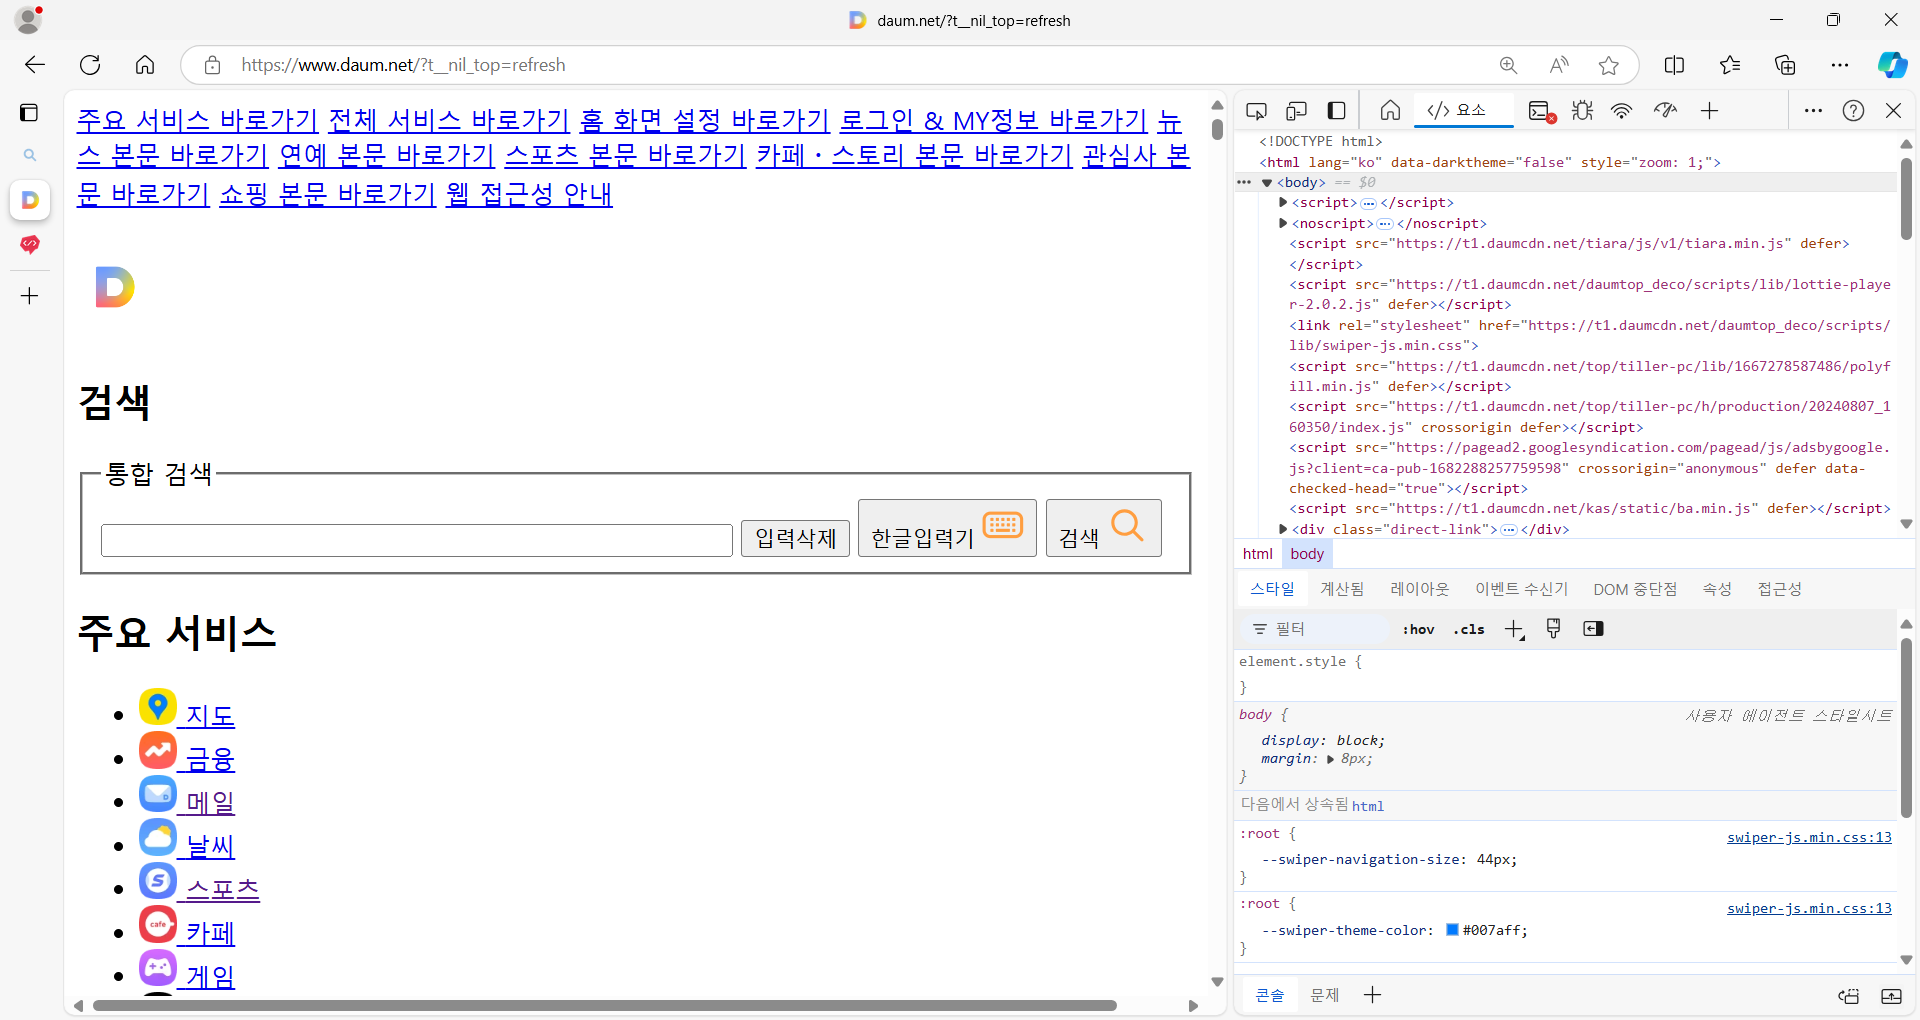Refresh the page with the reload icon
The image size is (1920, 1020).
click(90, 65)
